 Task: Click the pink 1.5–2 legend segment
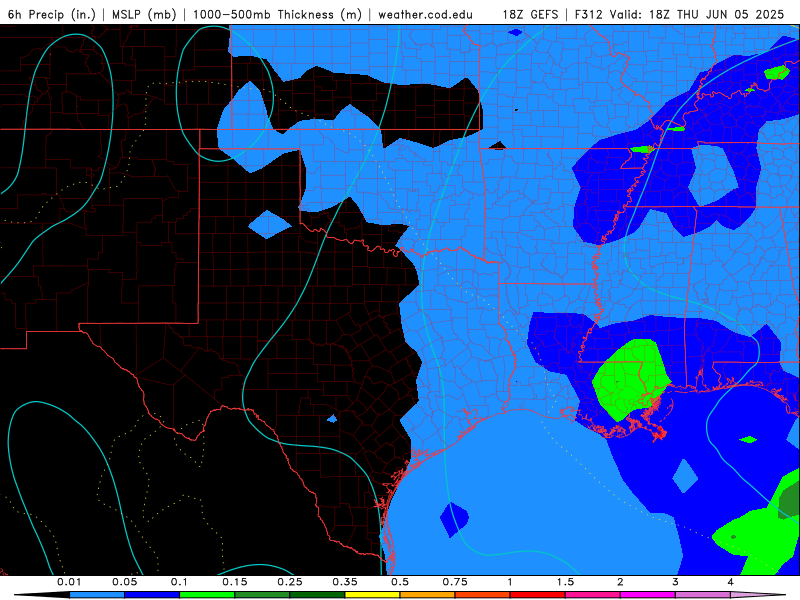point(593,595)
